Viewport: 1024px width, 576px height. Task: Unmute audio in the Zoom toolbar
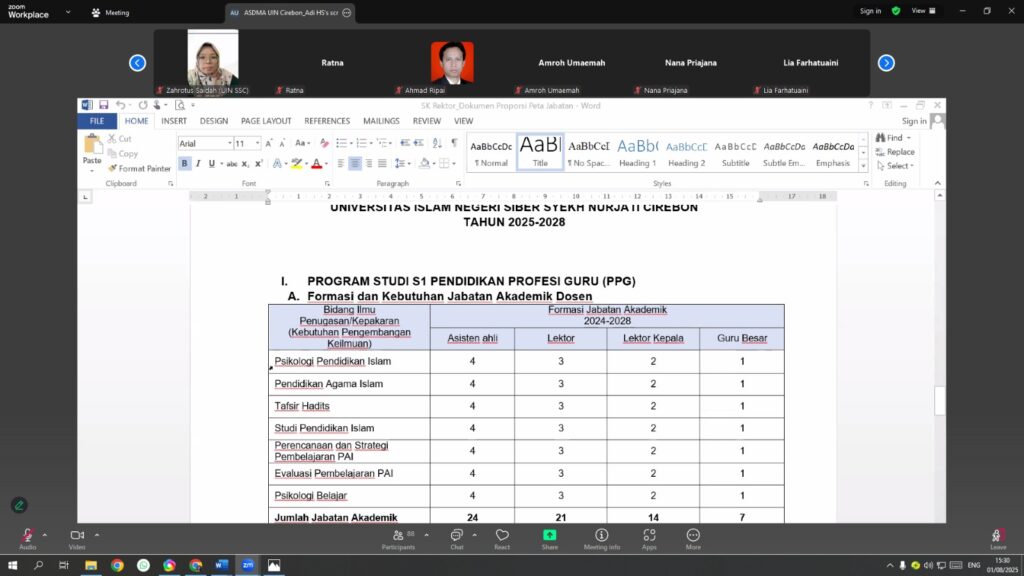(x=27, y=539)
